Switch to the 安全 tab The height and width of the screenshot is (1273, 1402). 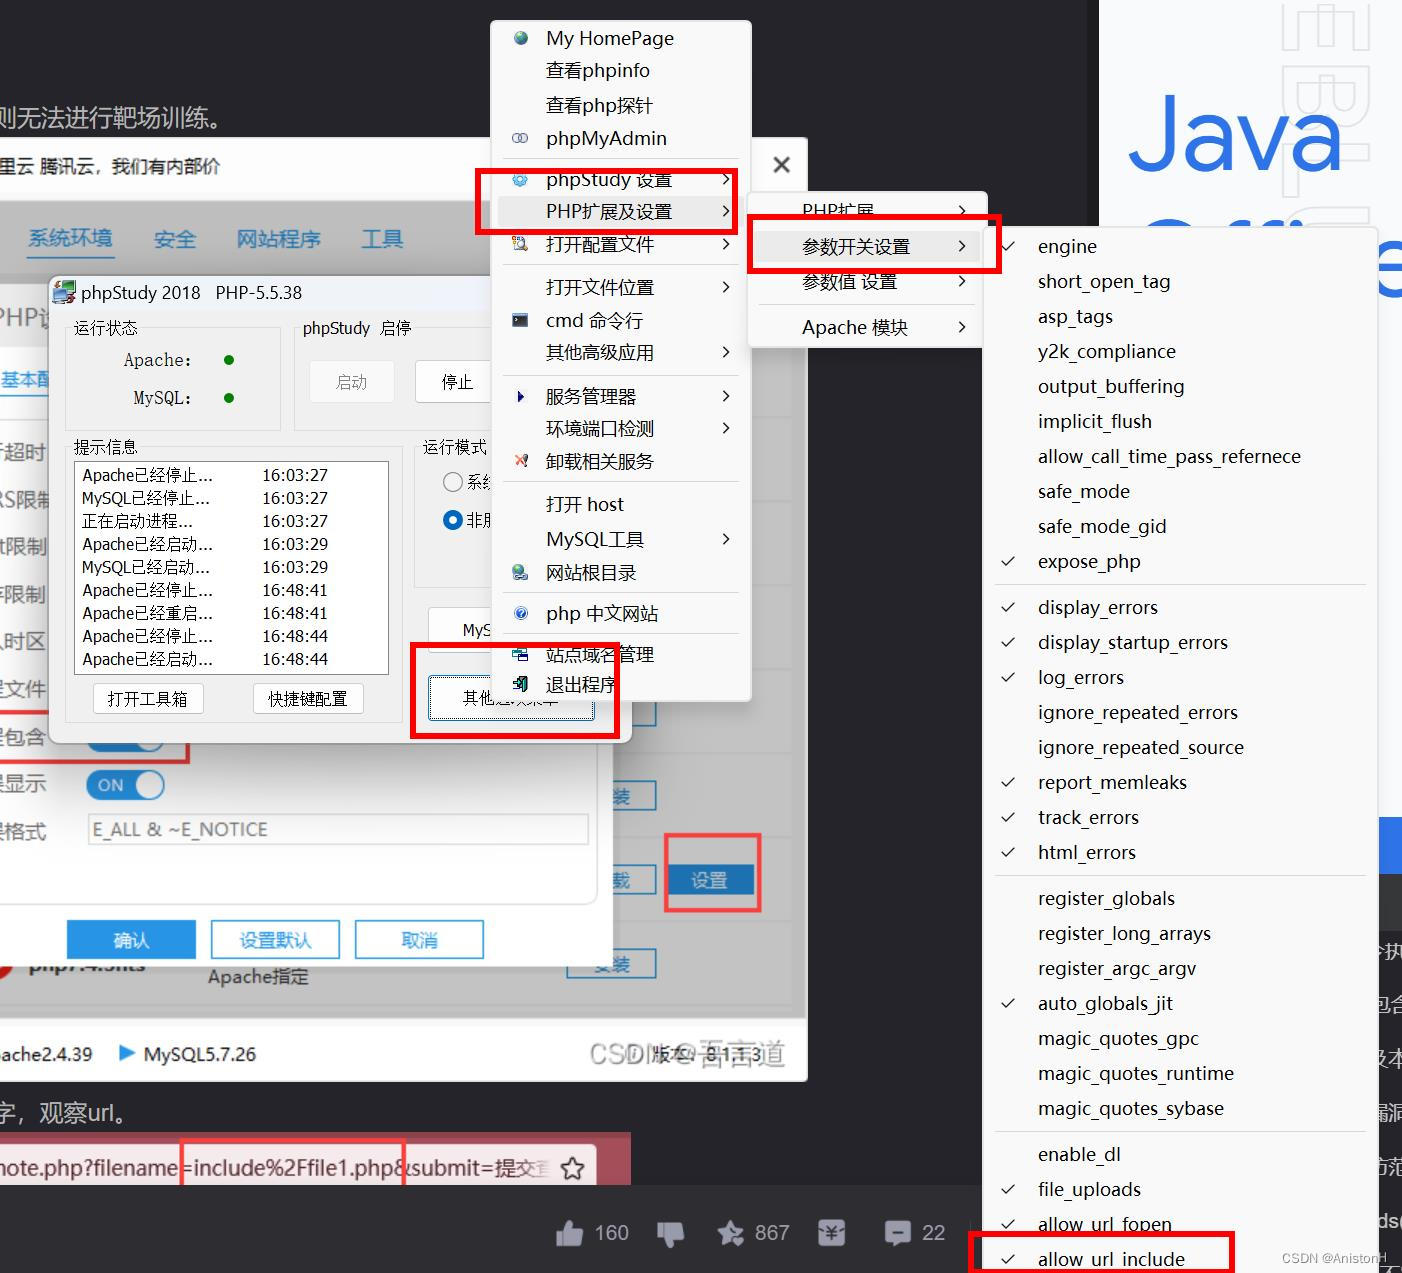[x=175, y=239]
